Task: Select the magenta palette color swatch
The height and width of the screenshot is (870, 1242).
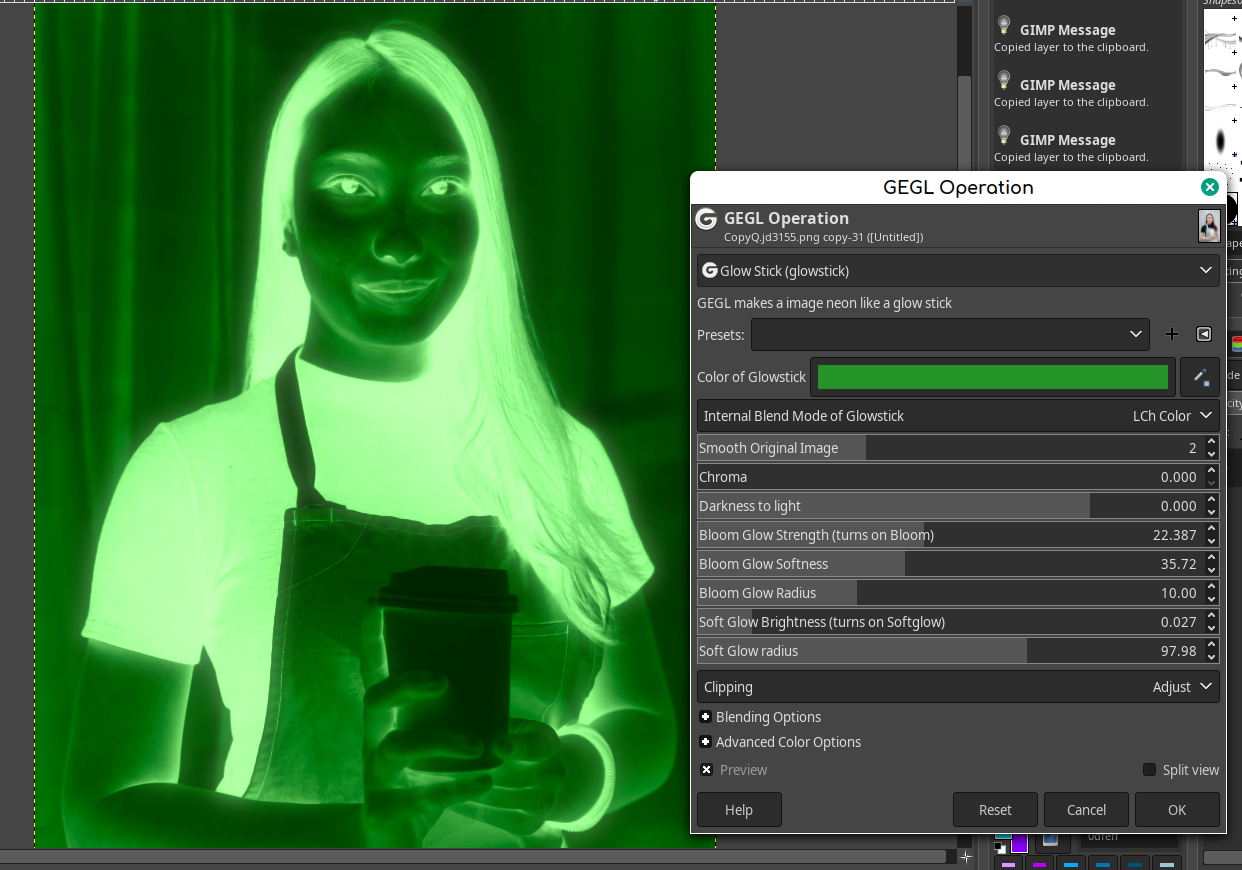Action: (1039, 865)
